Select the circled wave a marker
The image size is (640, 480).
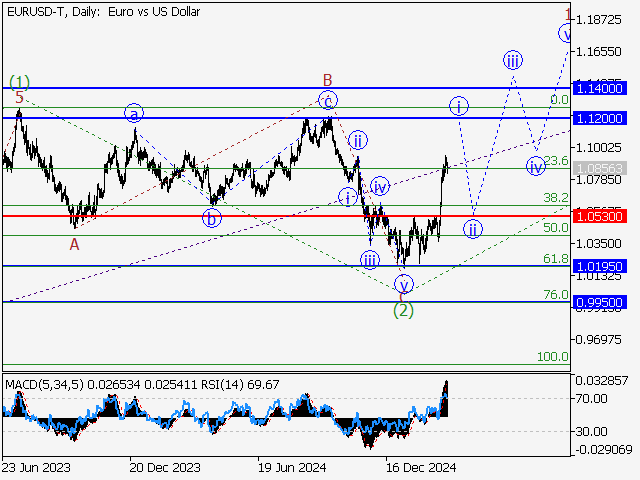point(134,113)
